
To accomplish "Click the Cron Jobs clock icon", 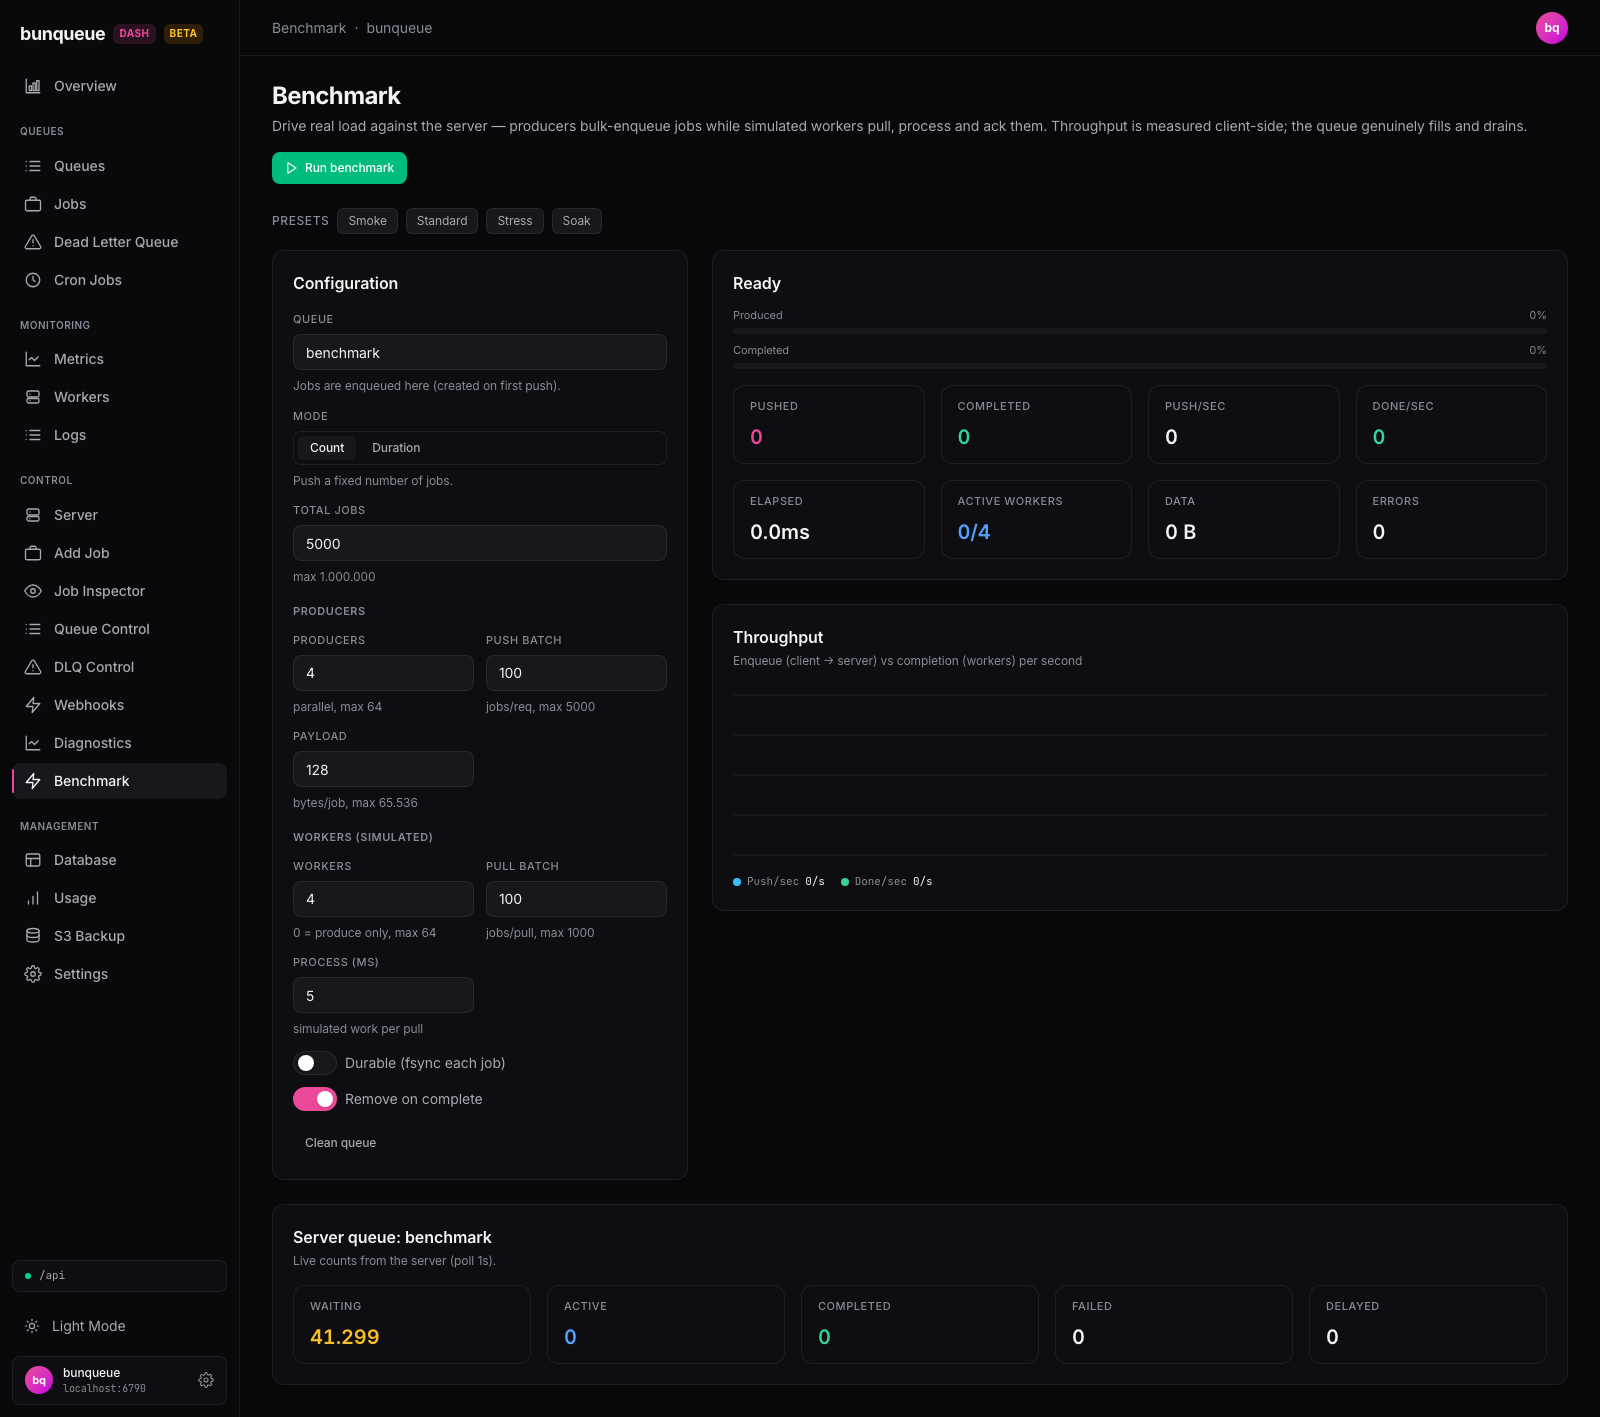I will coord(33,280).
